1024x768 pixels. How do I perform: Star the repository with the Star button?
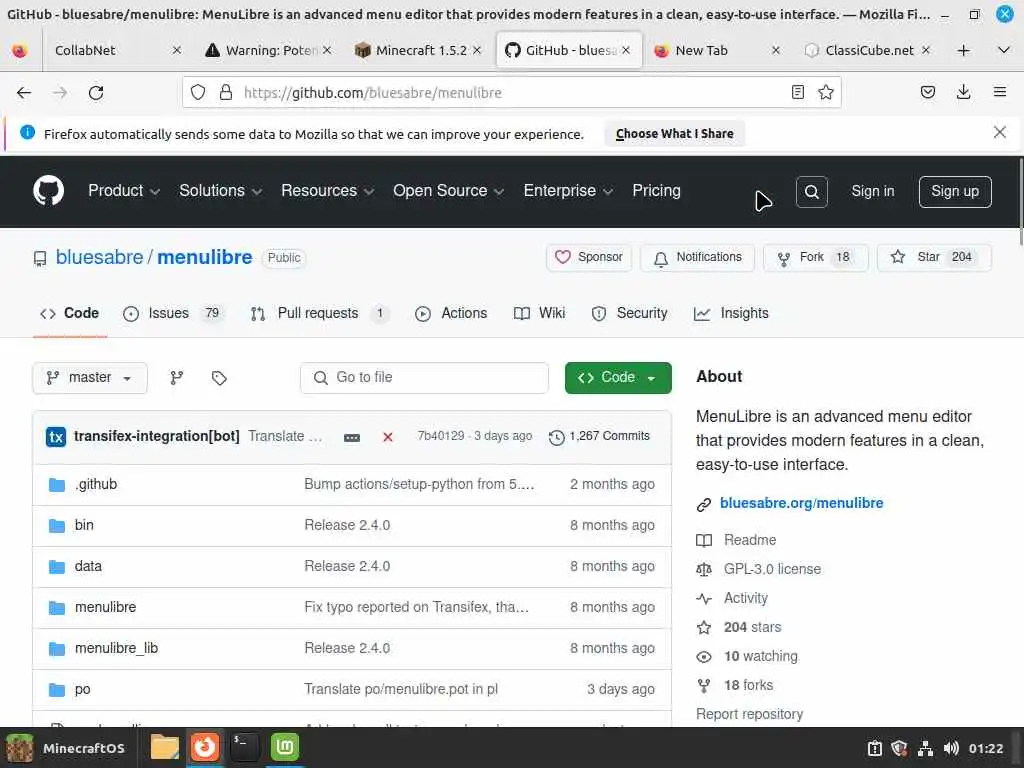pos(934,257)
